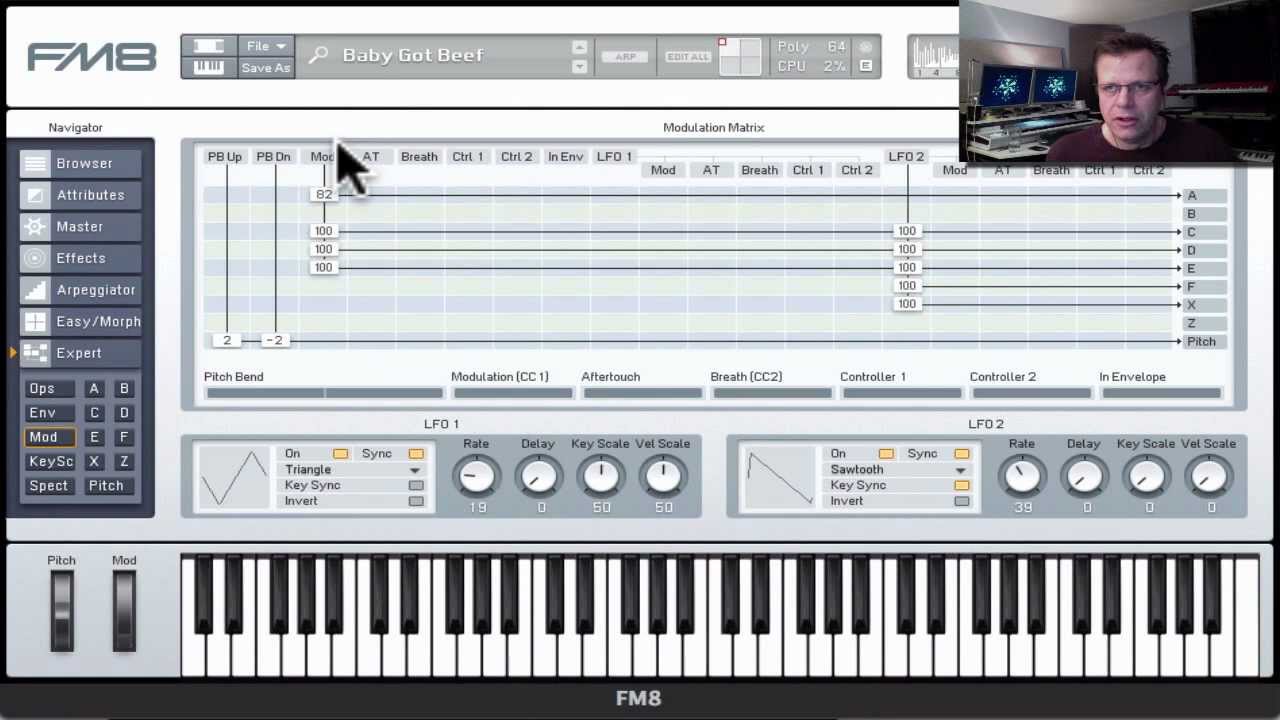
Task: Click the Master gear icon
Action: click(x=35, y=227)
